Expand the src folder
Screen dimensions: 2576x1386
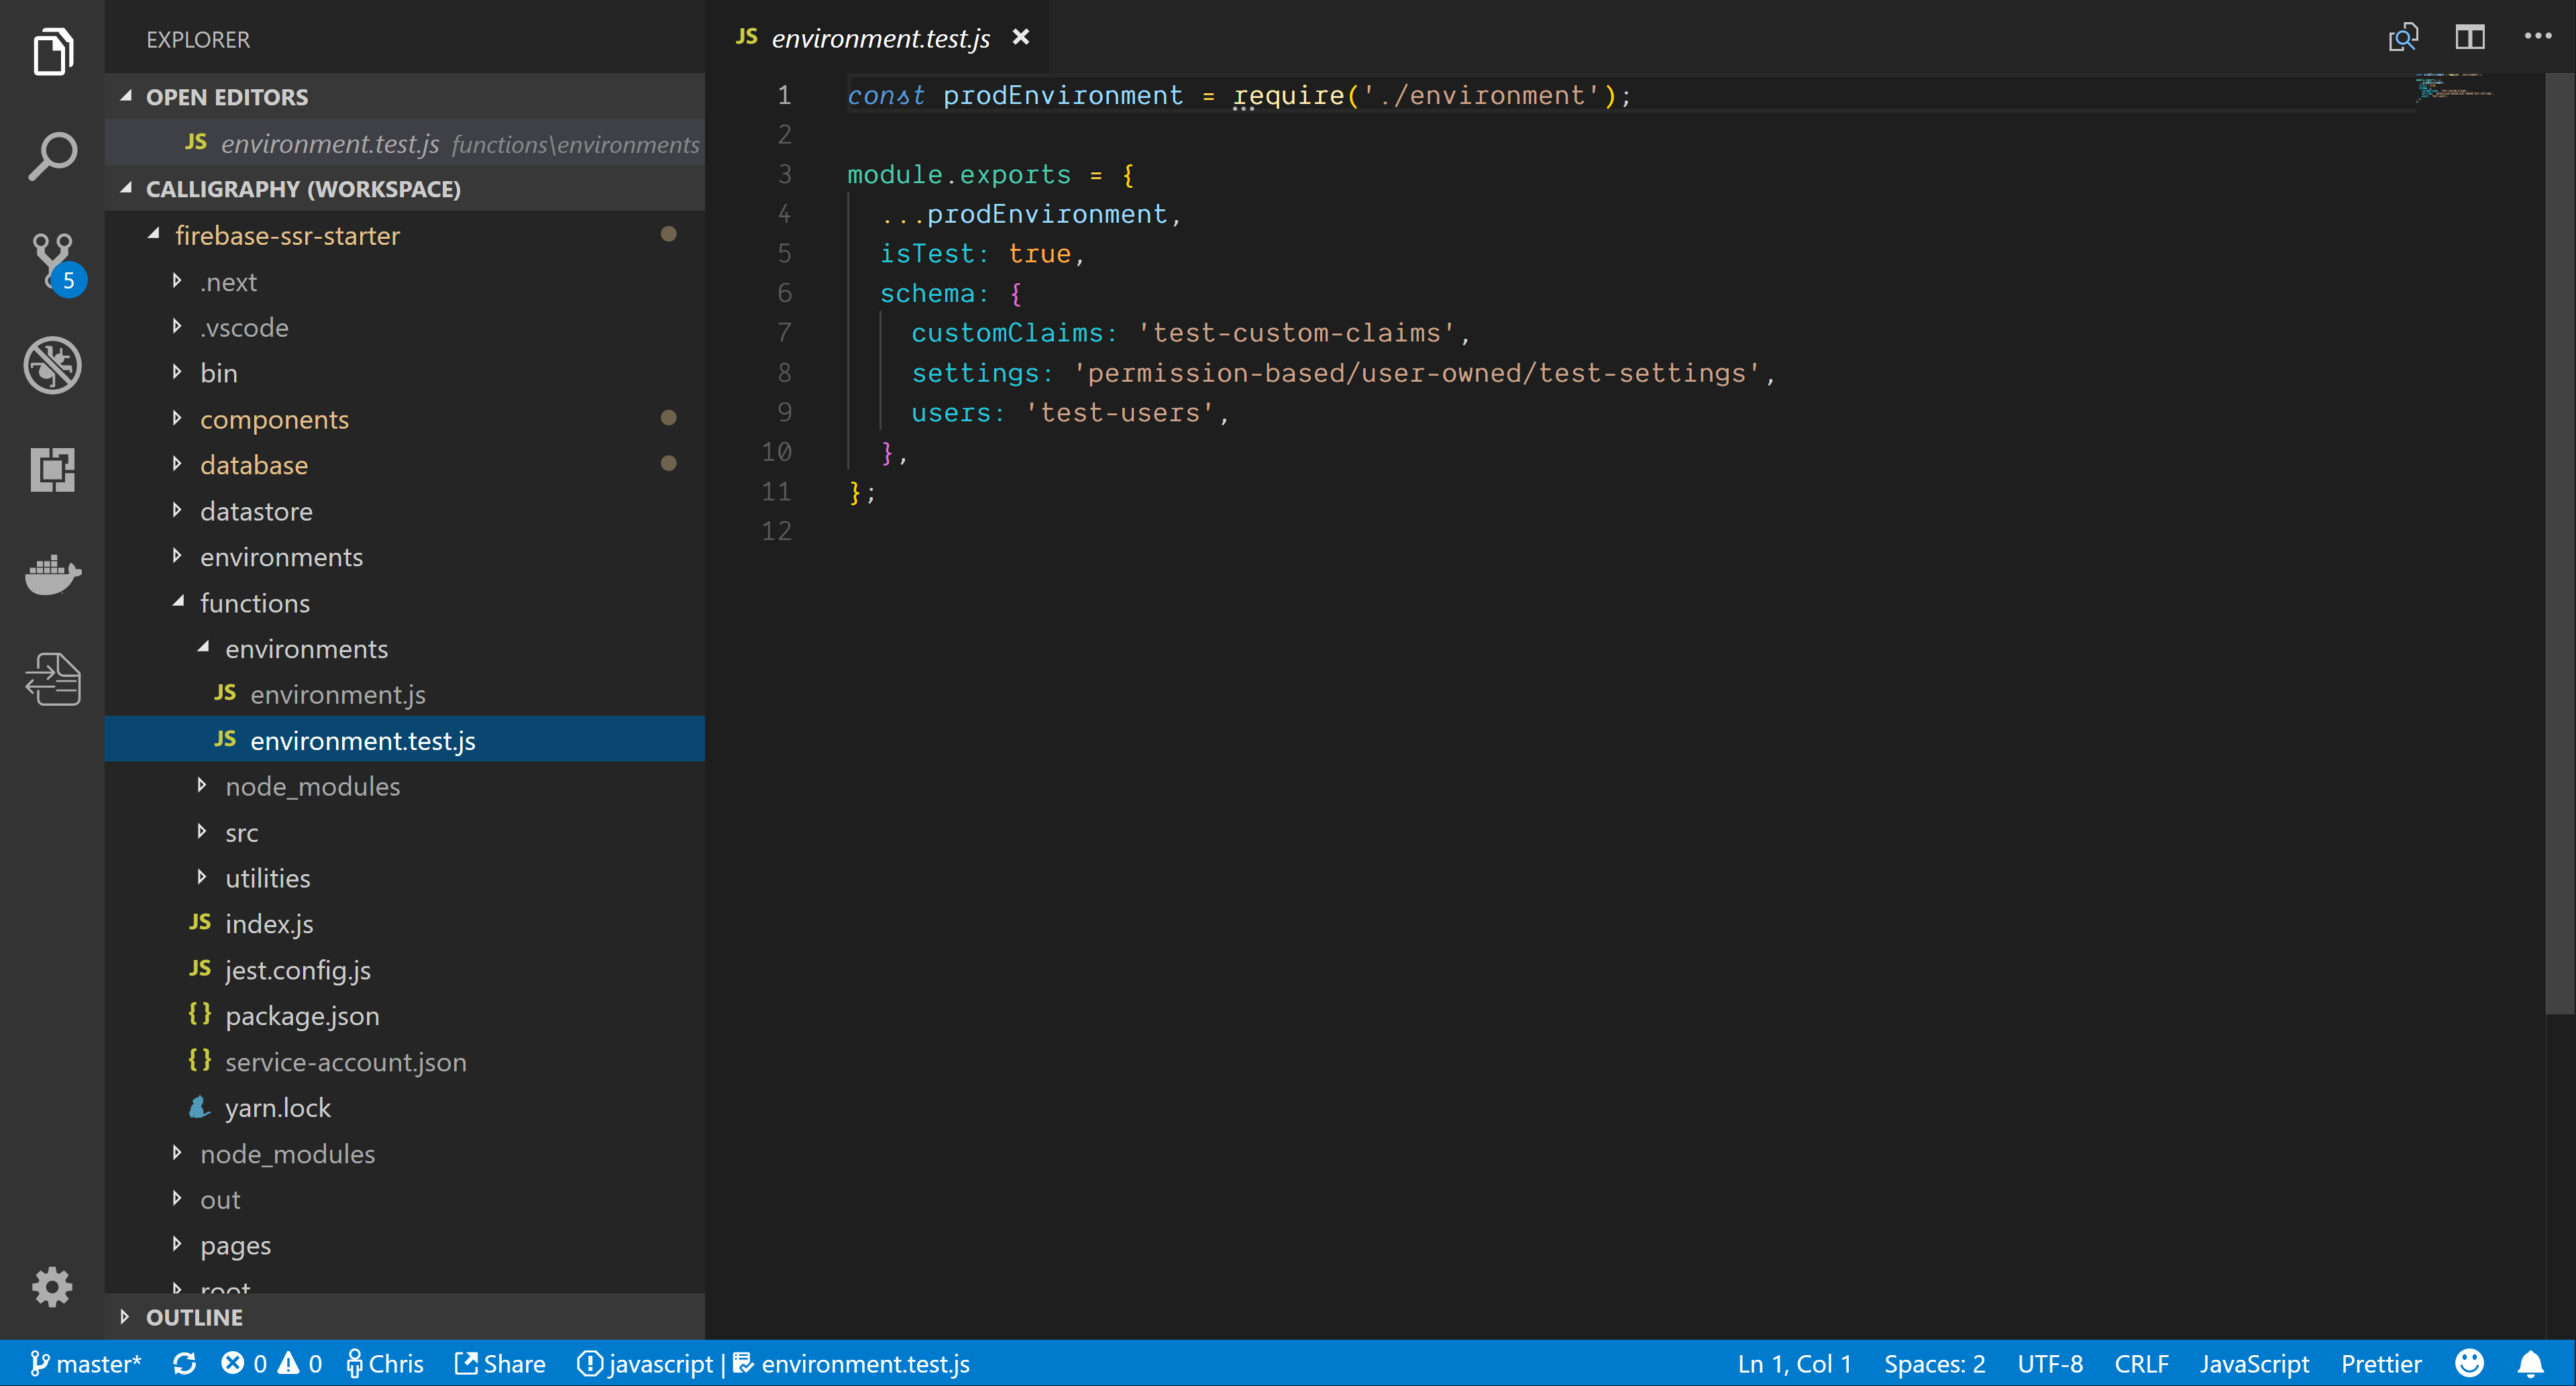click(404, 832)
